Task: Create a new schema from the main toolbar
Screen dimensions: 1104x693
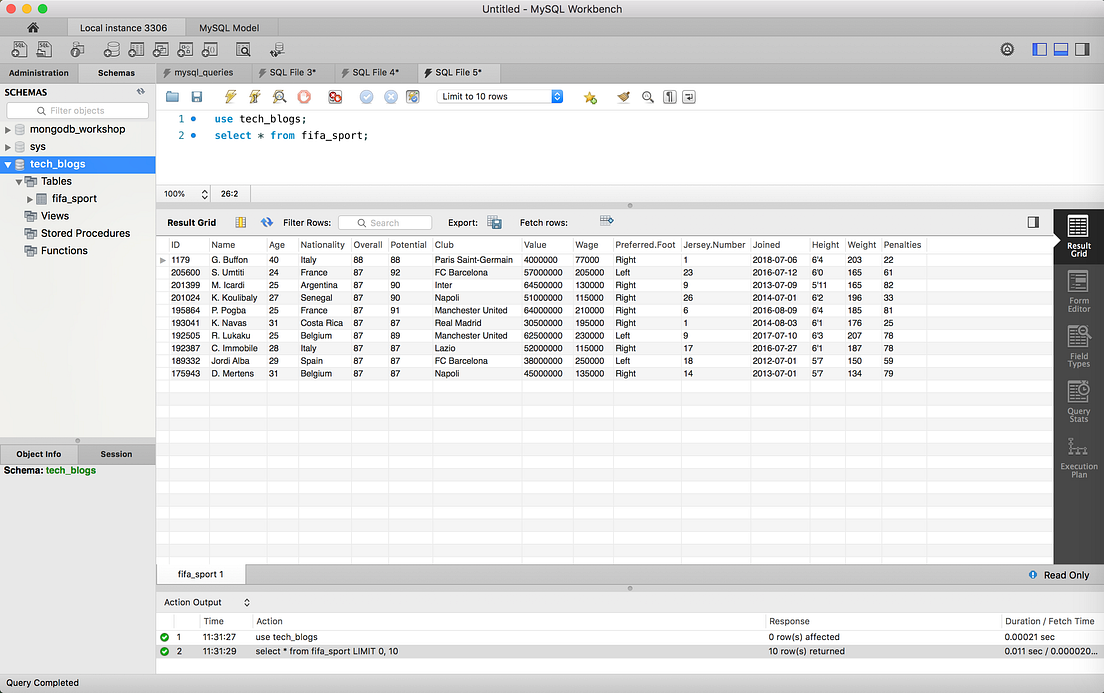Action: pos(112,49)
